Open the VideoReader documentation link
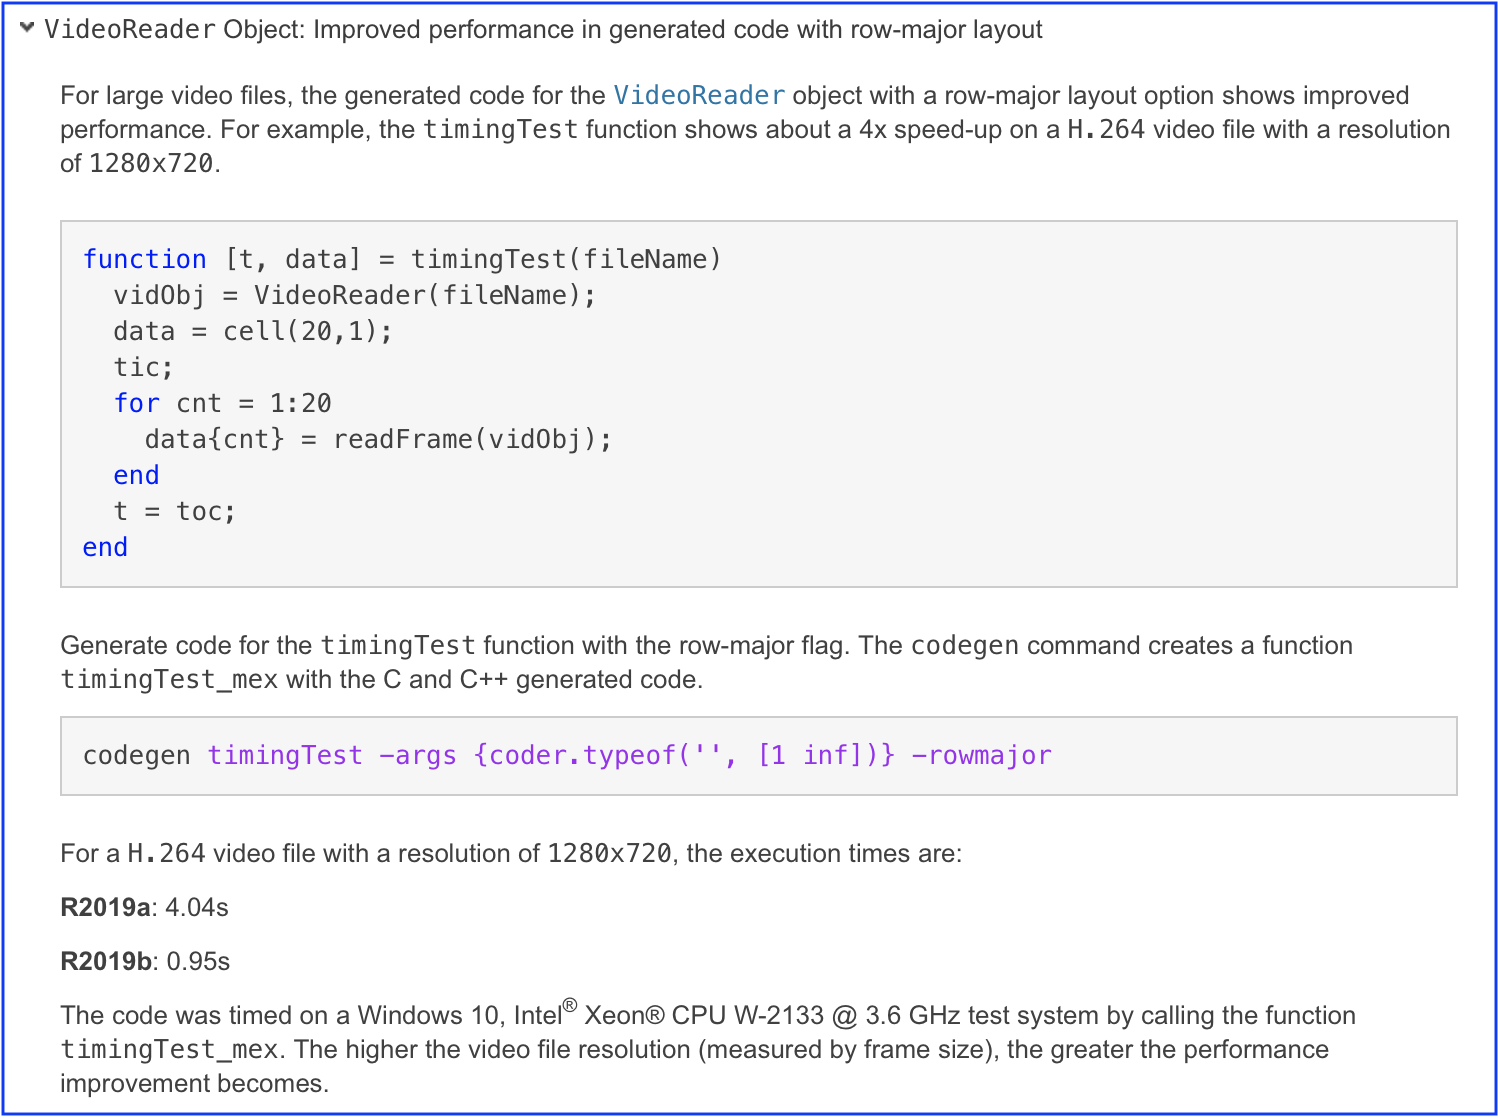 [698, 96]
